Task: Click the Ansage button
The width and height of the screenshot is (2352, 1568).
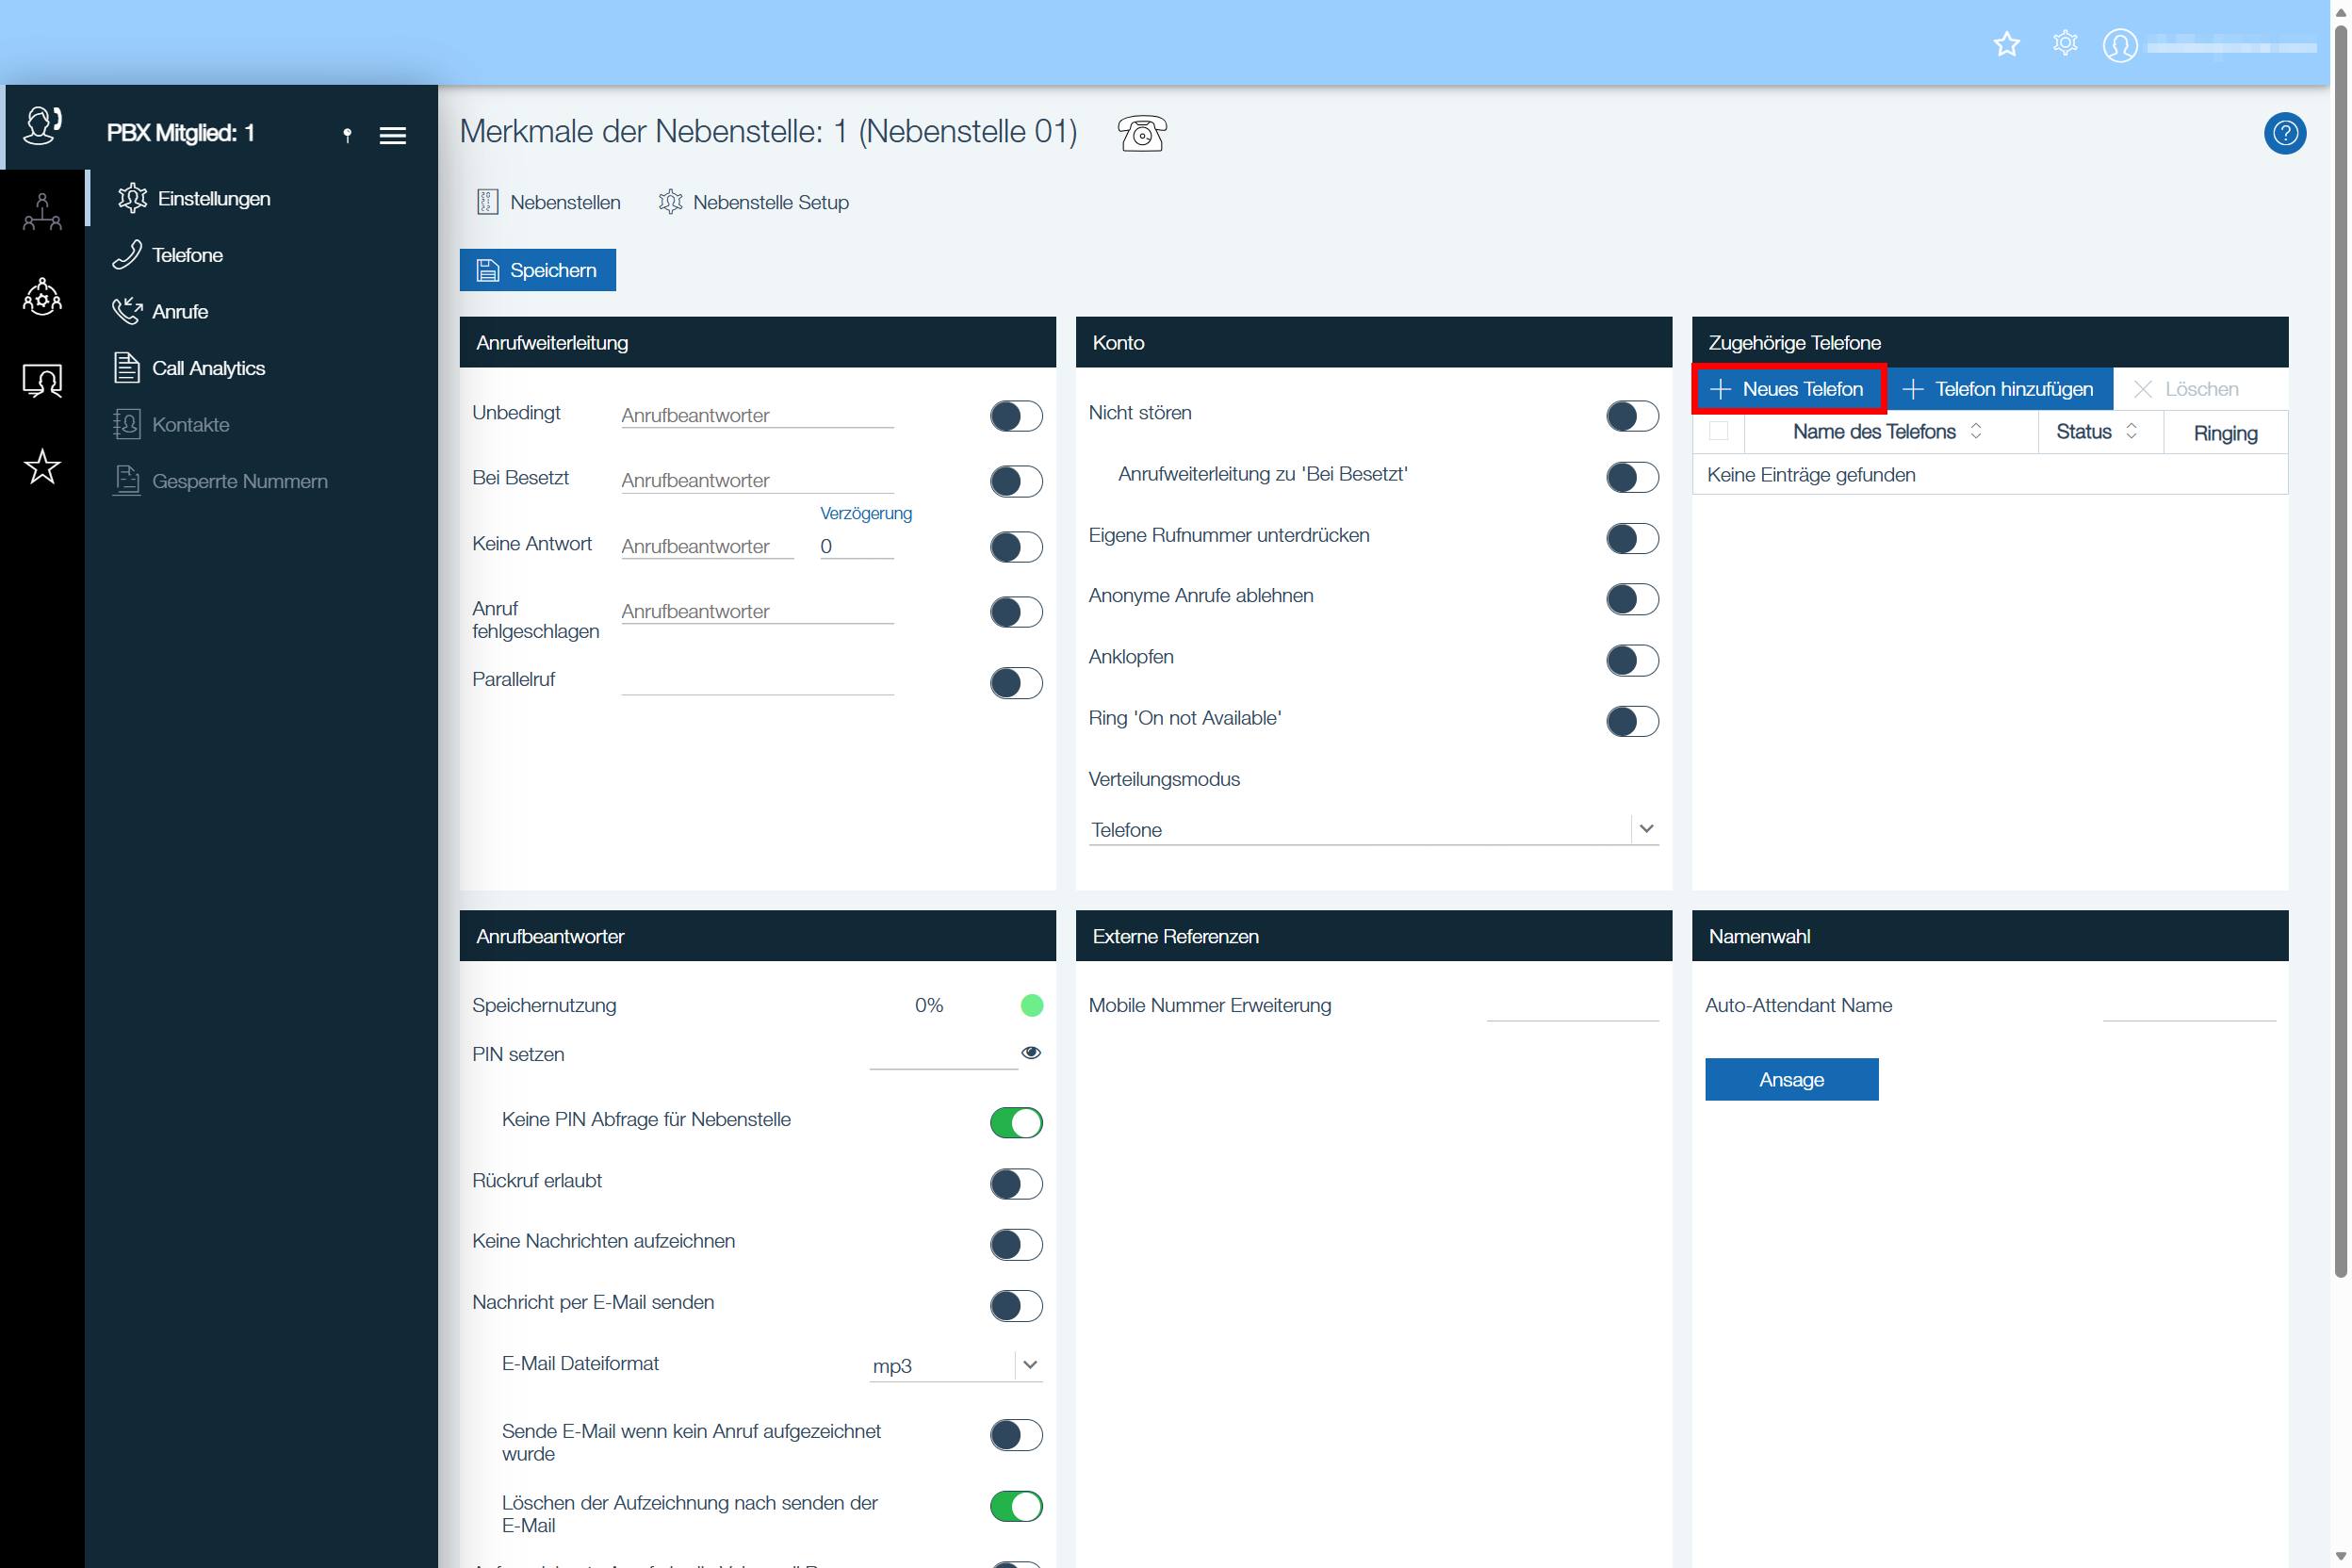Action: click(1791, 1079)
